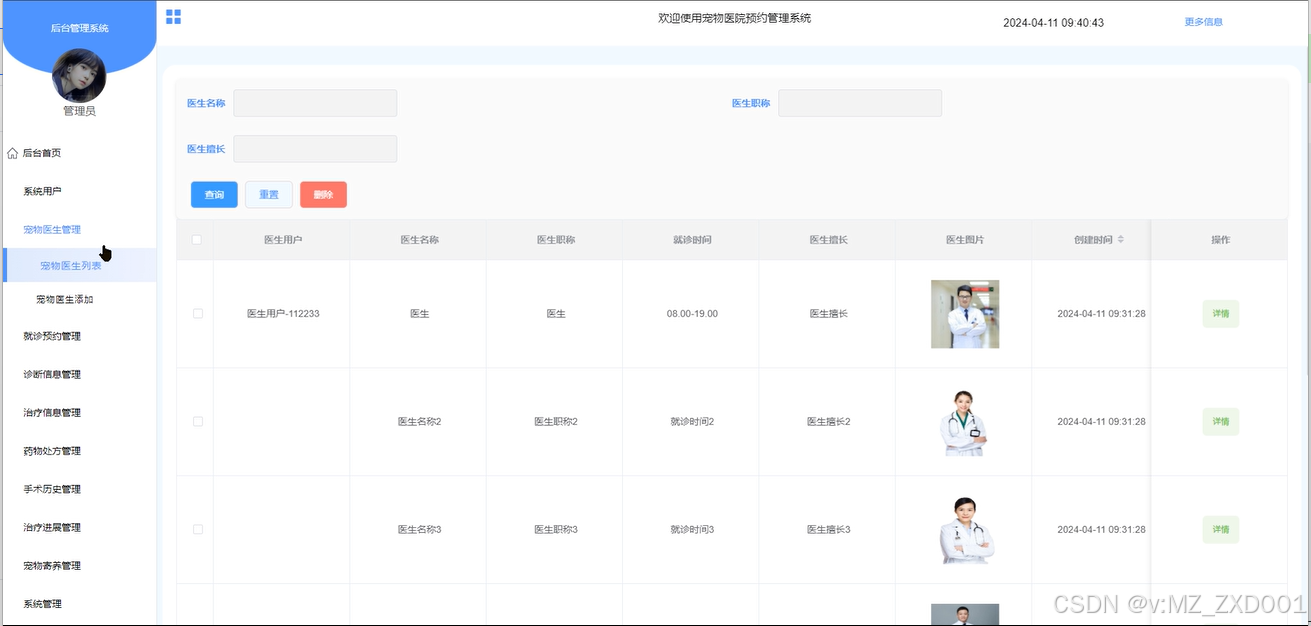Click the 创建时间 column header
1311x626 pixels.
[1092, 240]
